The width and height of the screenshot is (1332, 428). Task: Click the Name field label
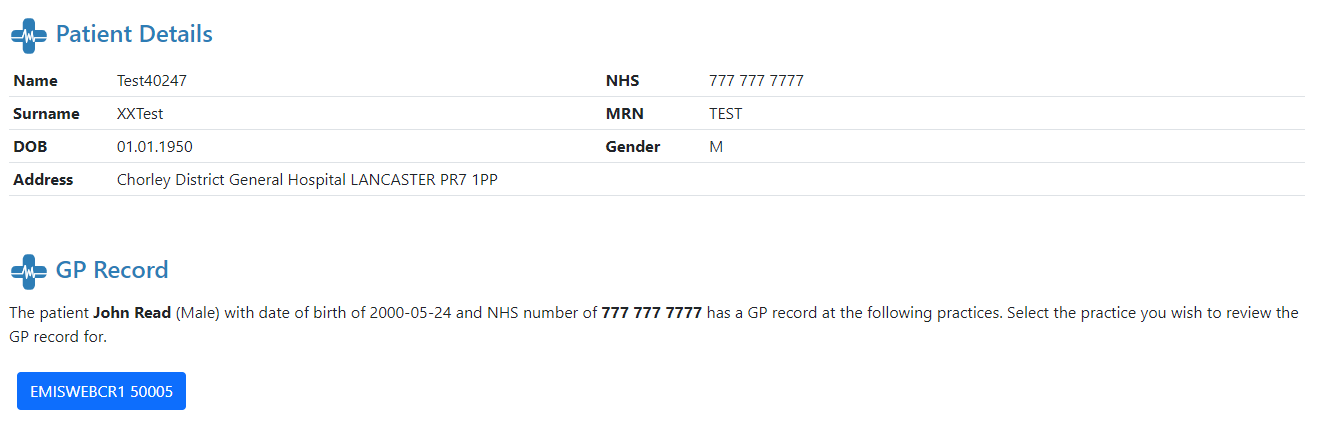[x=36, y=81]
